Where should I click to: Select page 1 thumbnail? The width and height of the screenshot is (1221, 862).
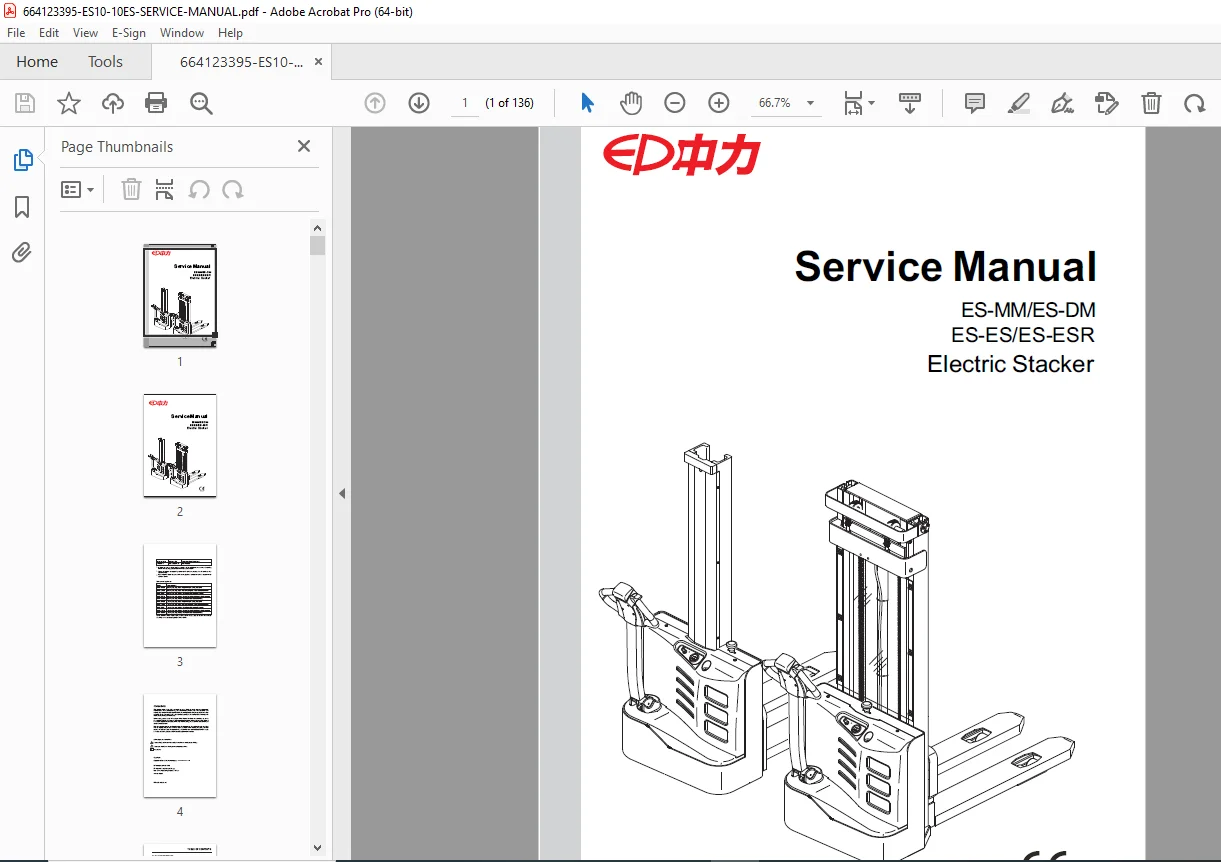(180, 296)
